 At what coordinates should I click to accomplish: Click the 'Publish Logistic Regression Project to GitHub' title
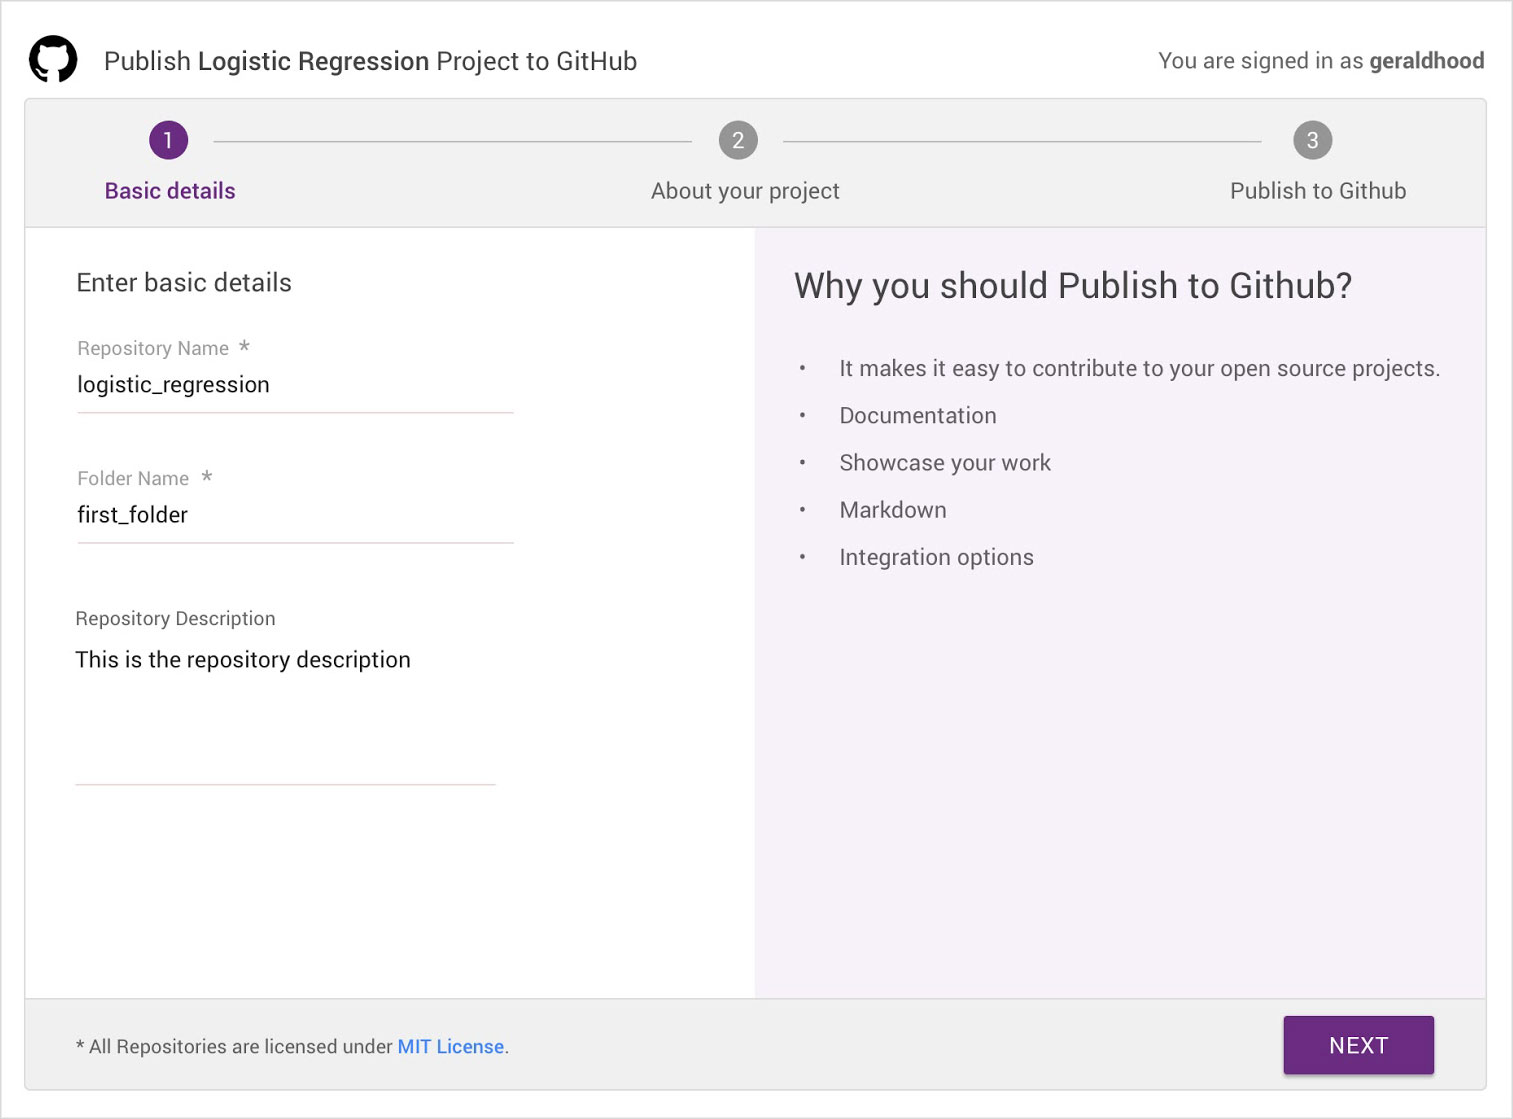370,61
